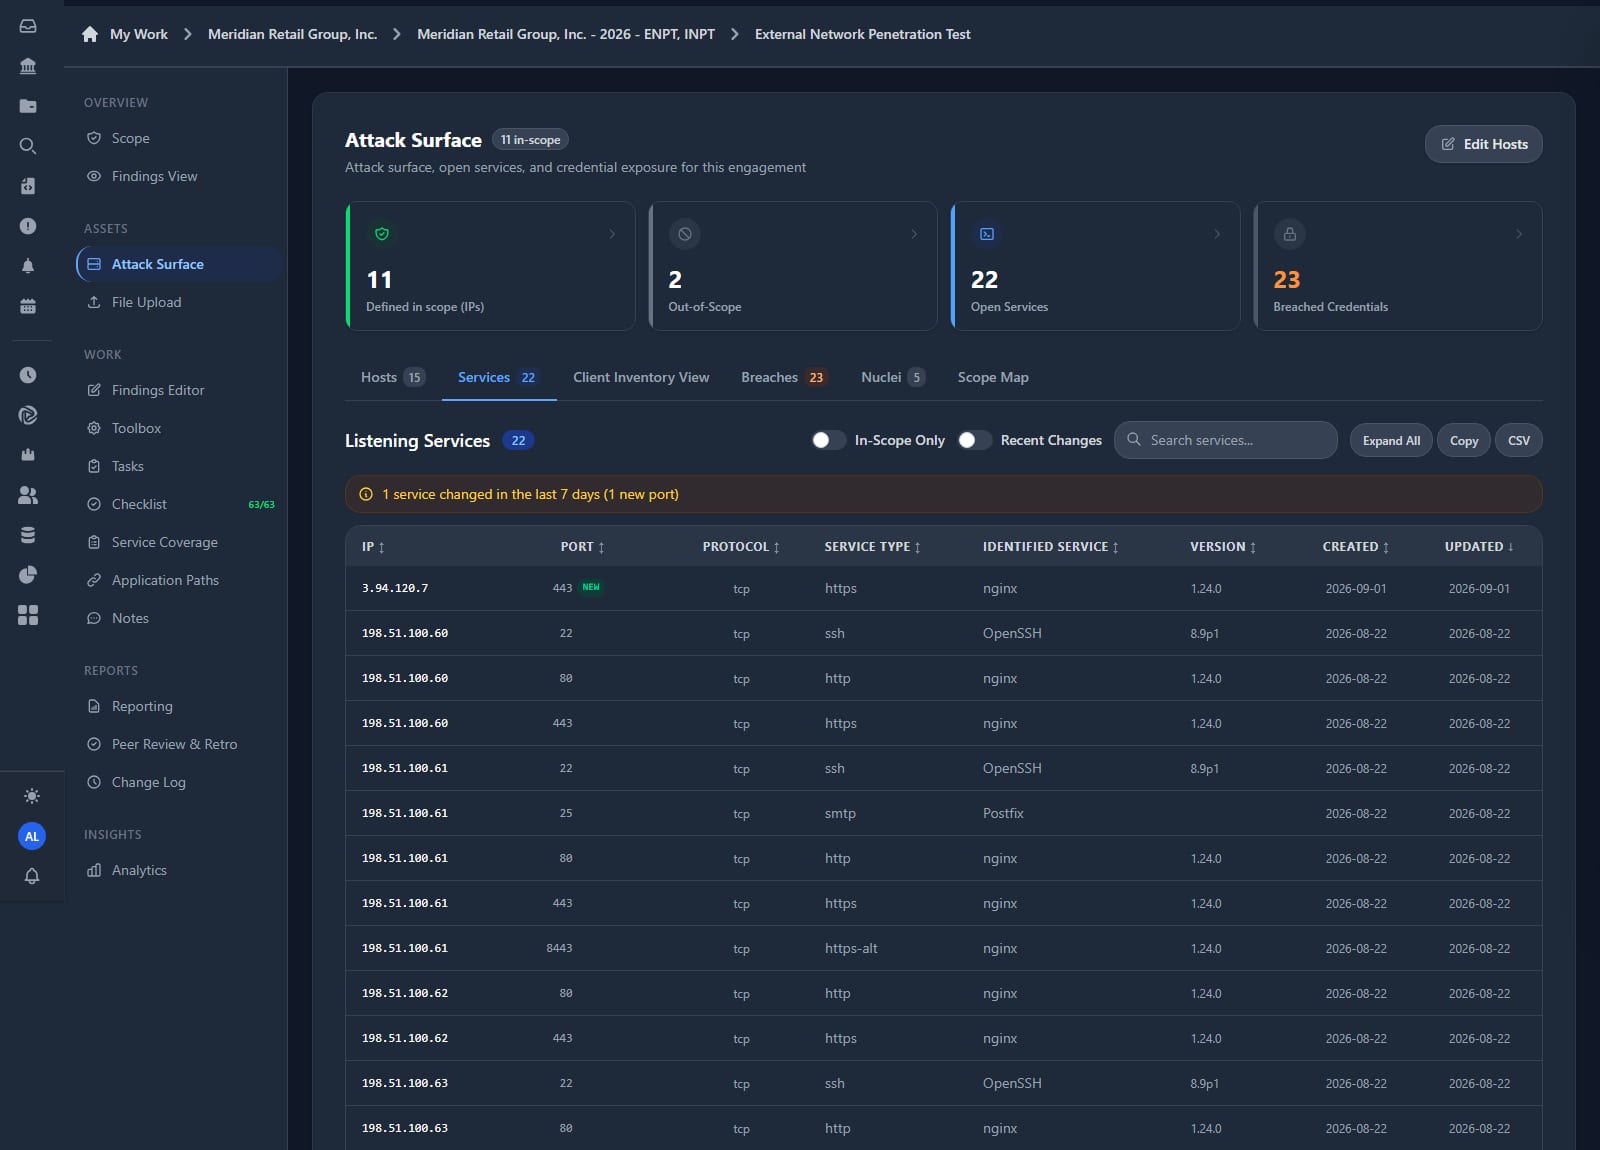
Task: Click the blocked circle icon on Out-of-Scope card
Action: (685, 234)
